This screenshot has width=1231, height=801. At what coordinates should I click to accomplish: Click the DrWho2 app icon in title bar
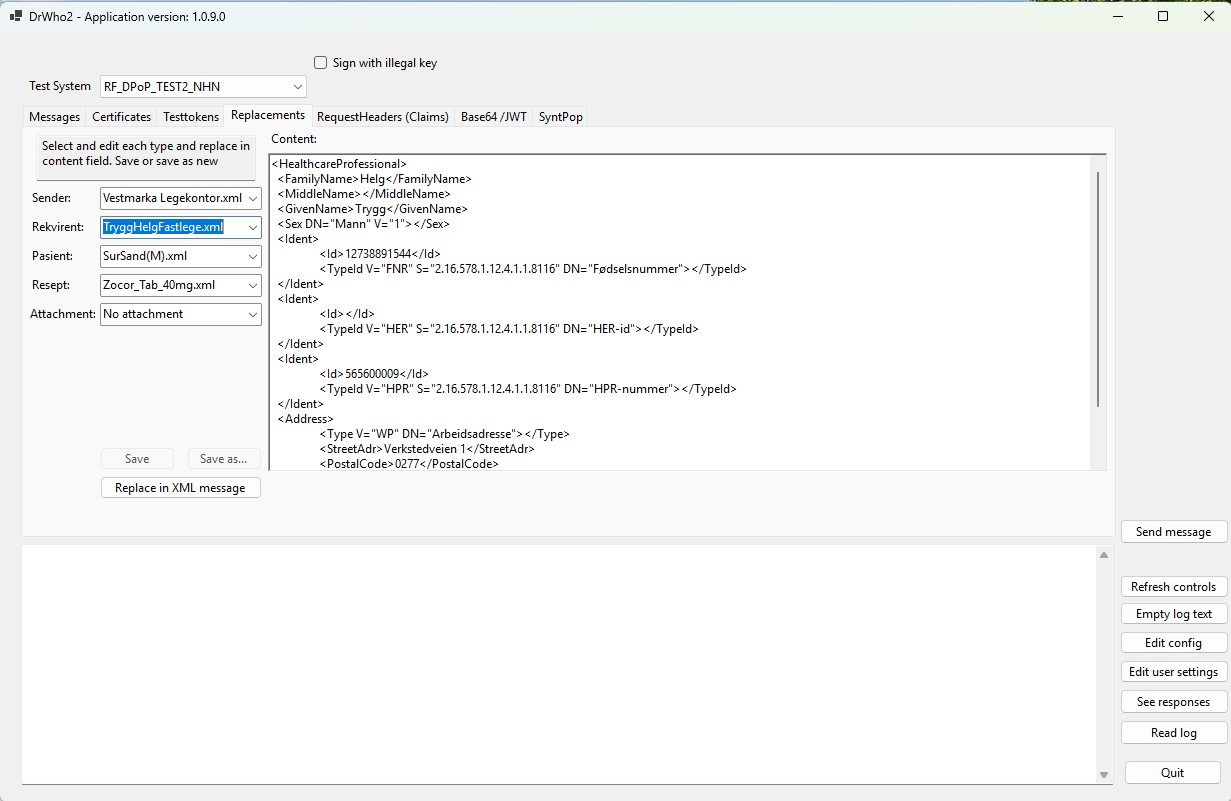(16, 17)
